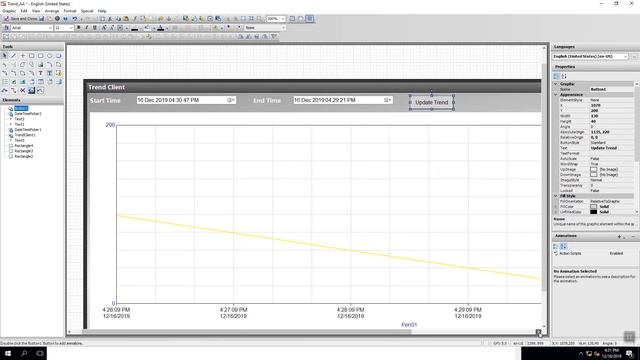640x360 pixels.
Task: Add an animation with the plus icon
Action: 619,236
